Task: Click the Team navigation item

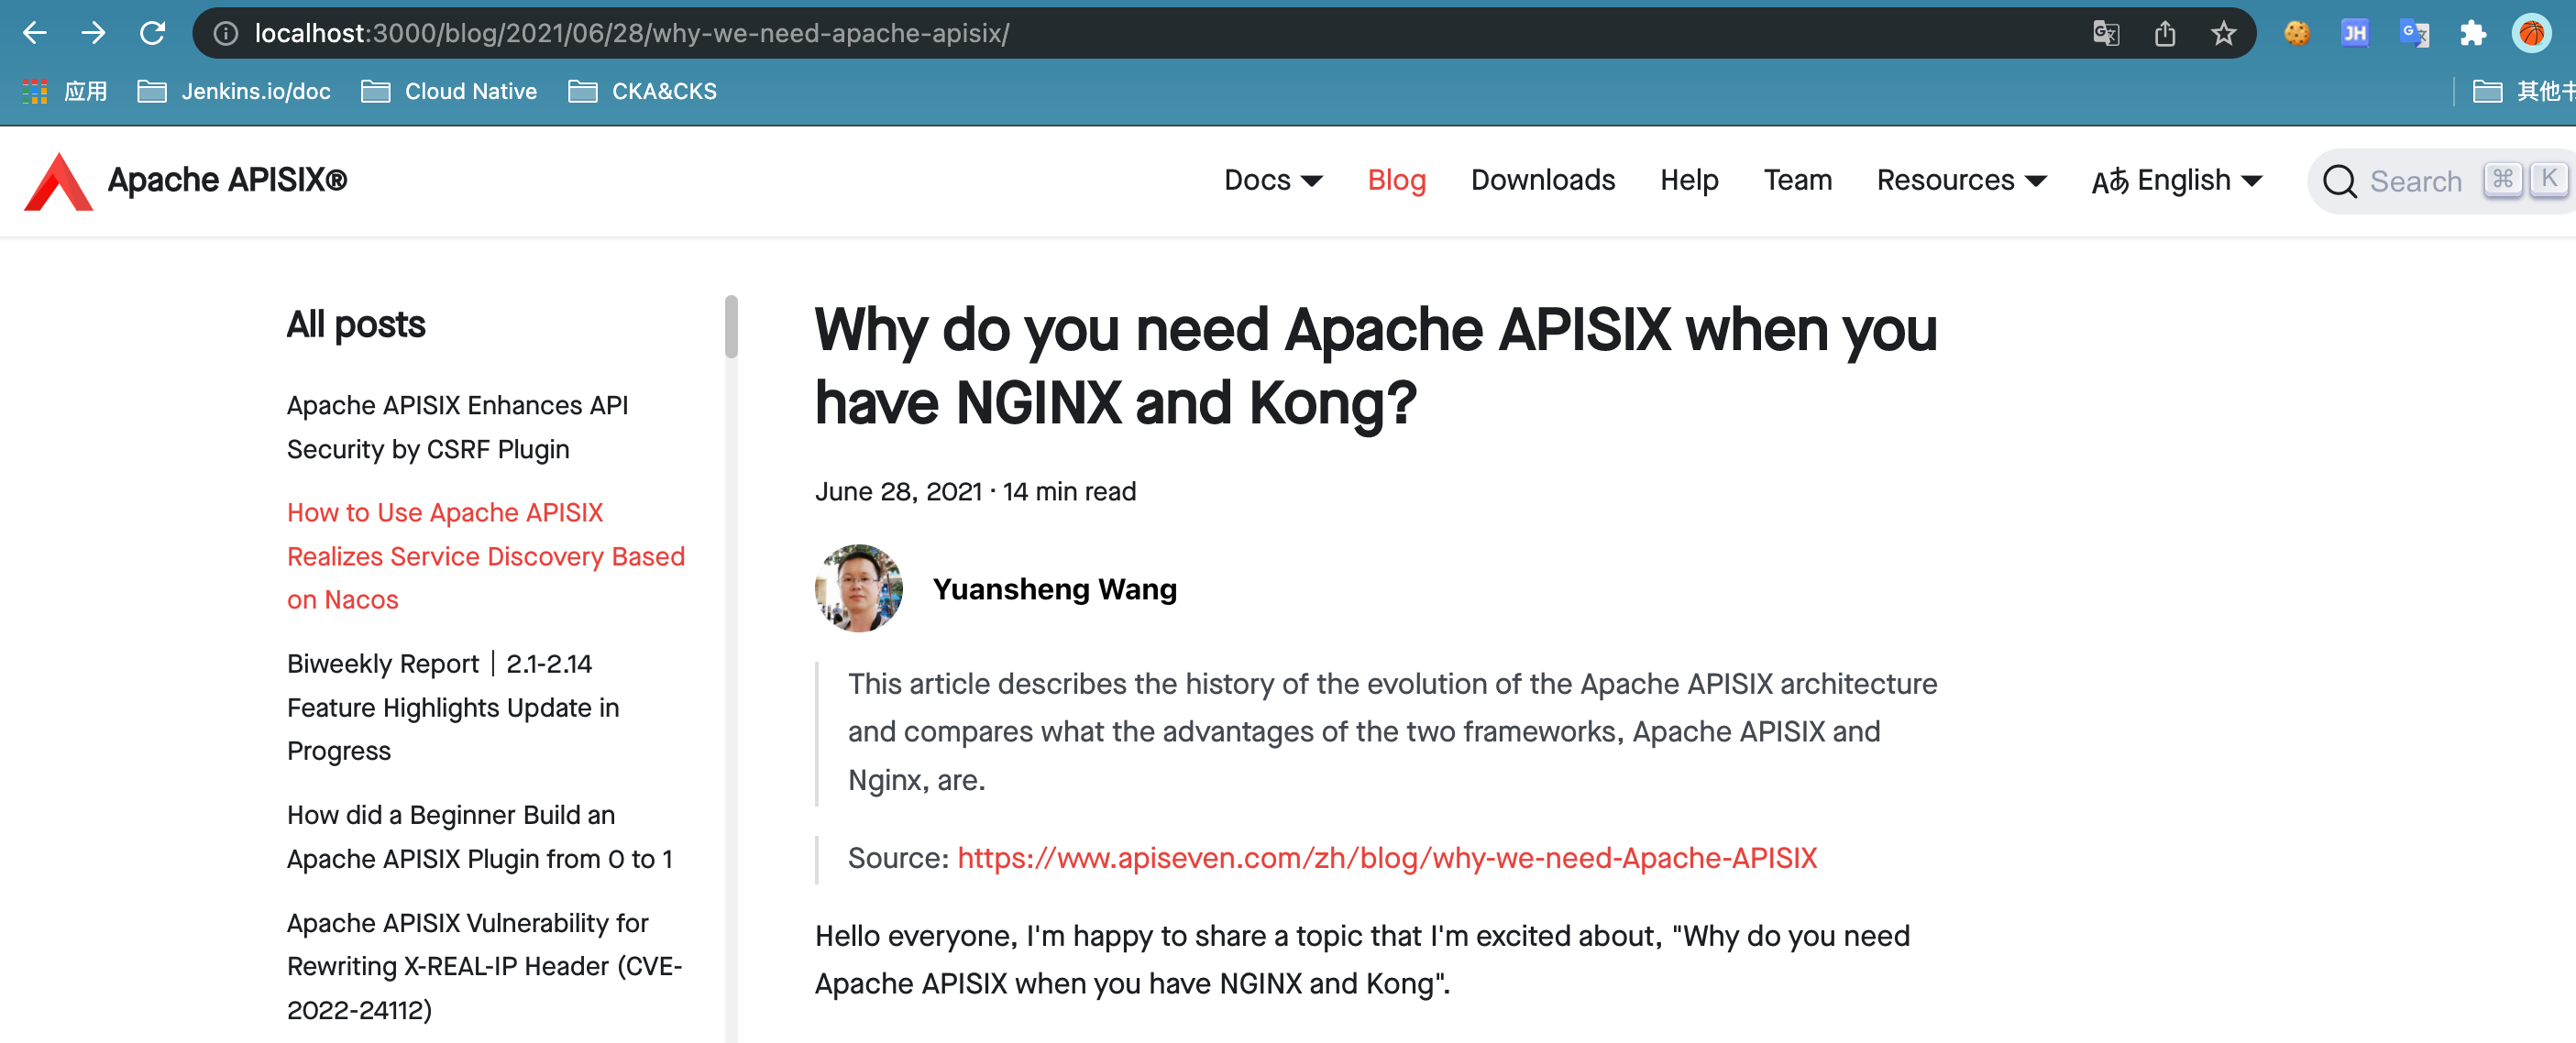Action: (1797, 180)
